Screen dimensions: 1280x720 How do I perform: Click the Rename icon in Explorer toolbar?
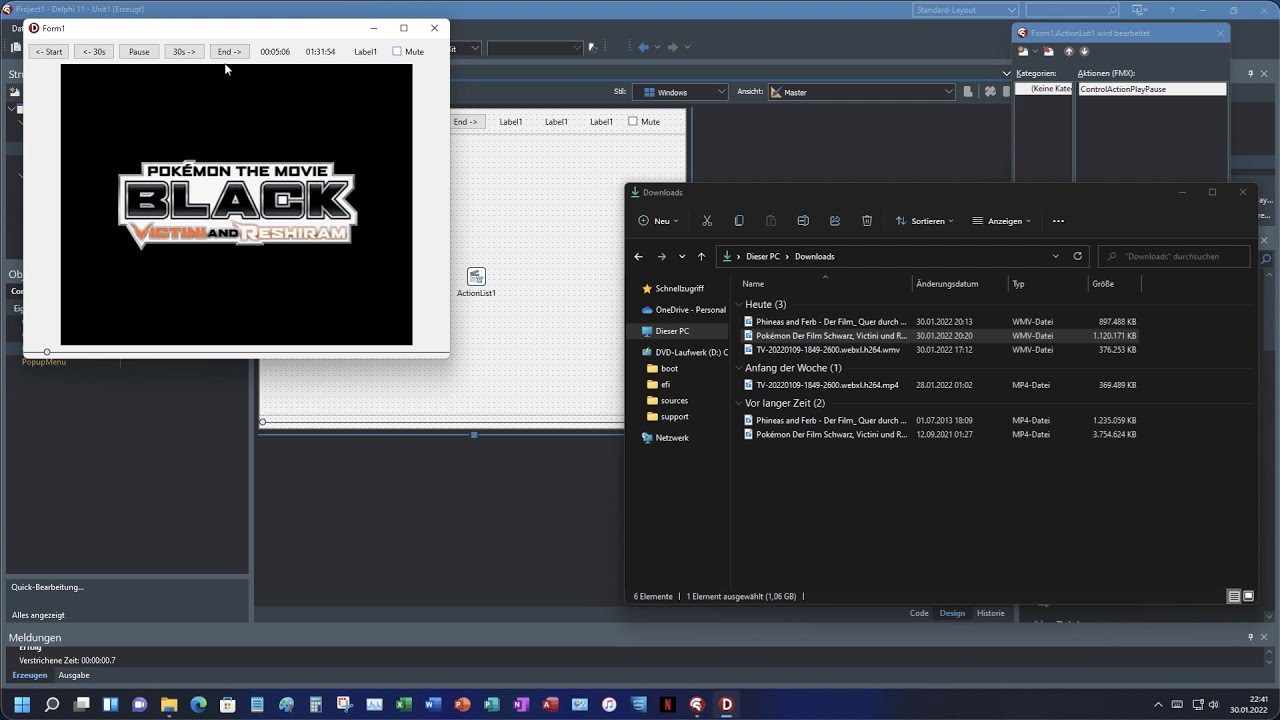(x=803, y=221)
